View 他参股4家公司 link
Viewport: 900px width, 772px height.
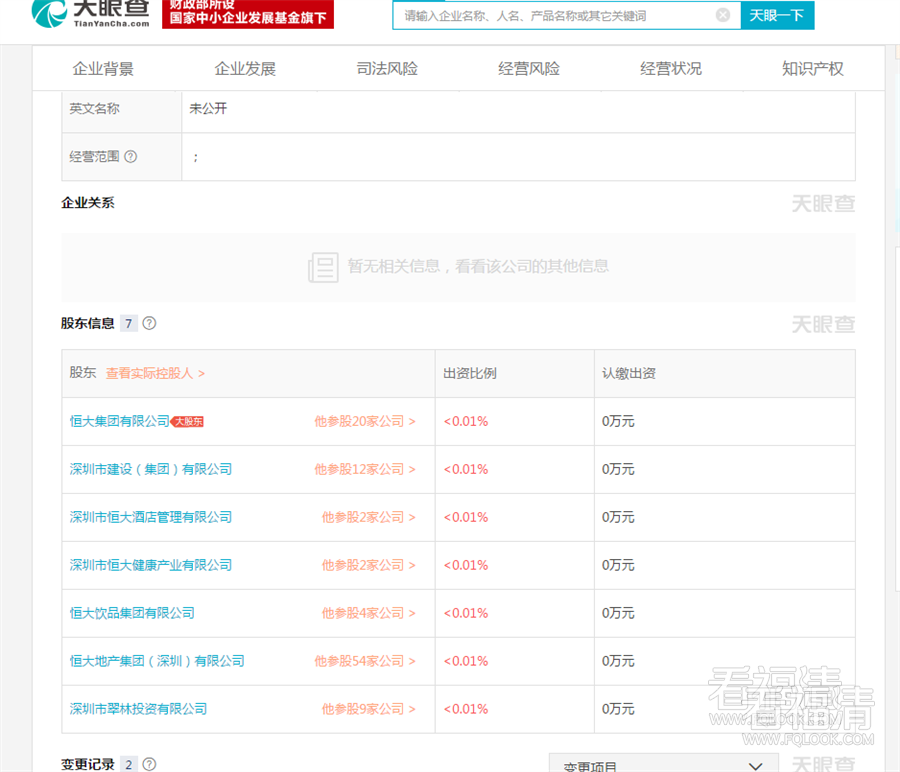(x=368, y=613)
